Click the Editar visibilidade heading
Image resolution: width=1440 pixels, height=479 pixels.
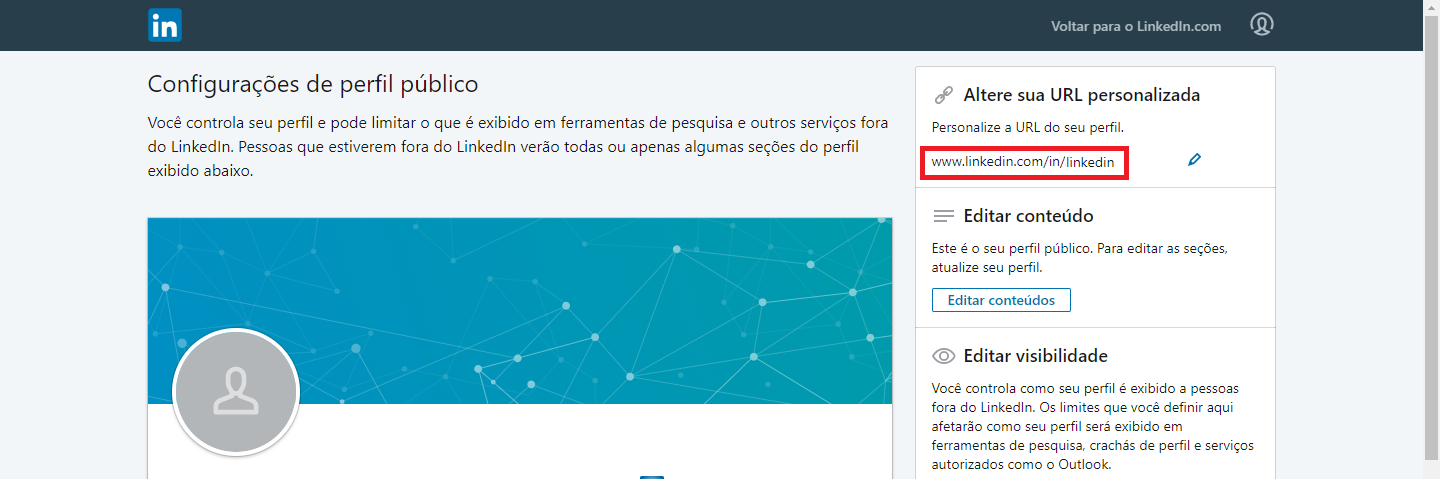point(1035,356)
